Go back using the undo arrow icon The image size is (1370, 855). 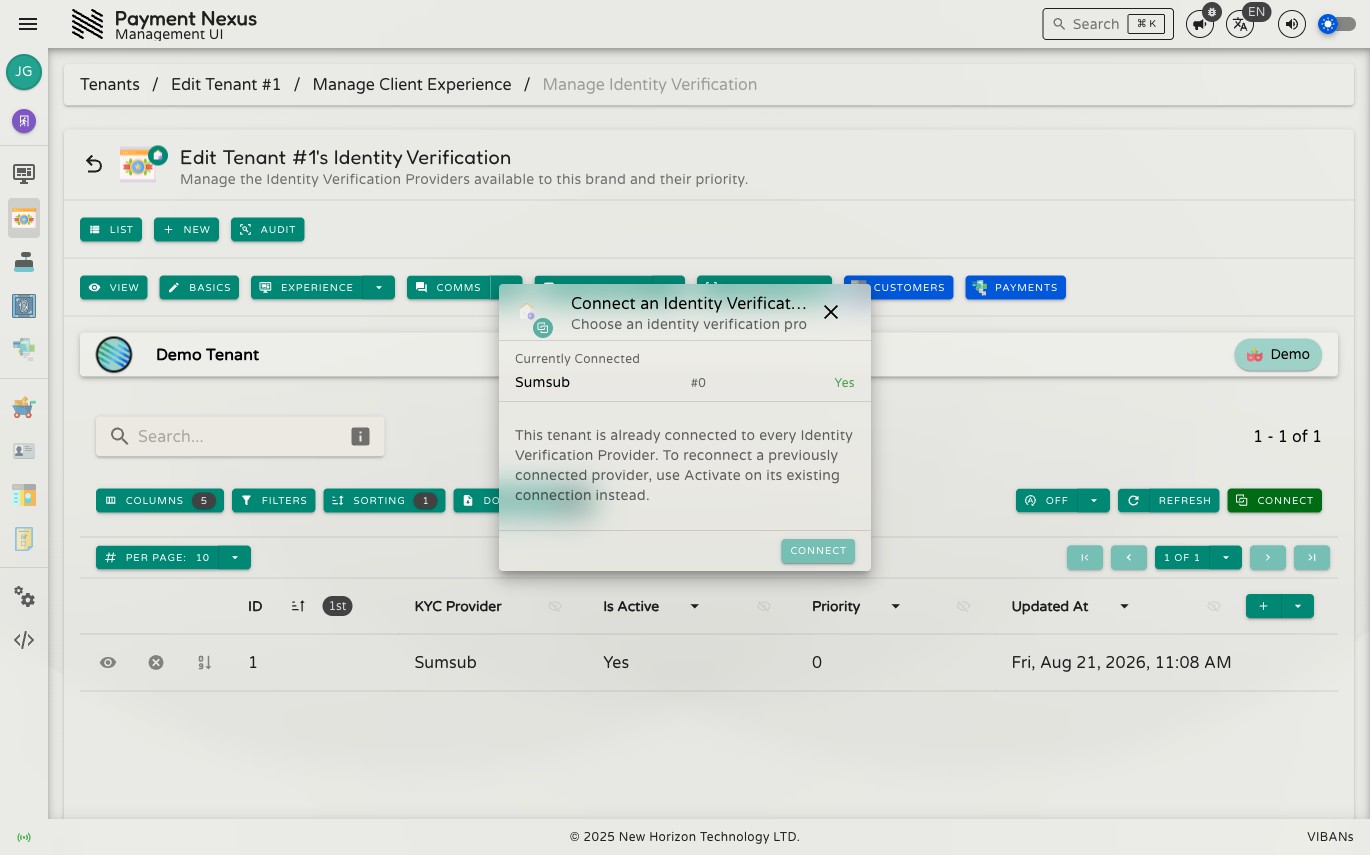pyautogui.click(x=94, y=164)
